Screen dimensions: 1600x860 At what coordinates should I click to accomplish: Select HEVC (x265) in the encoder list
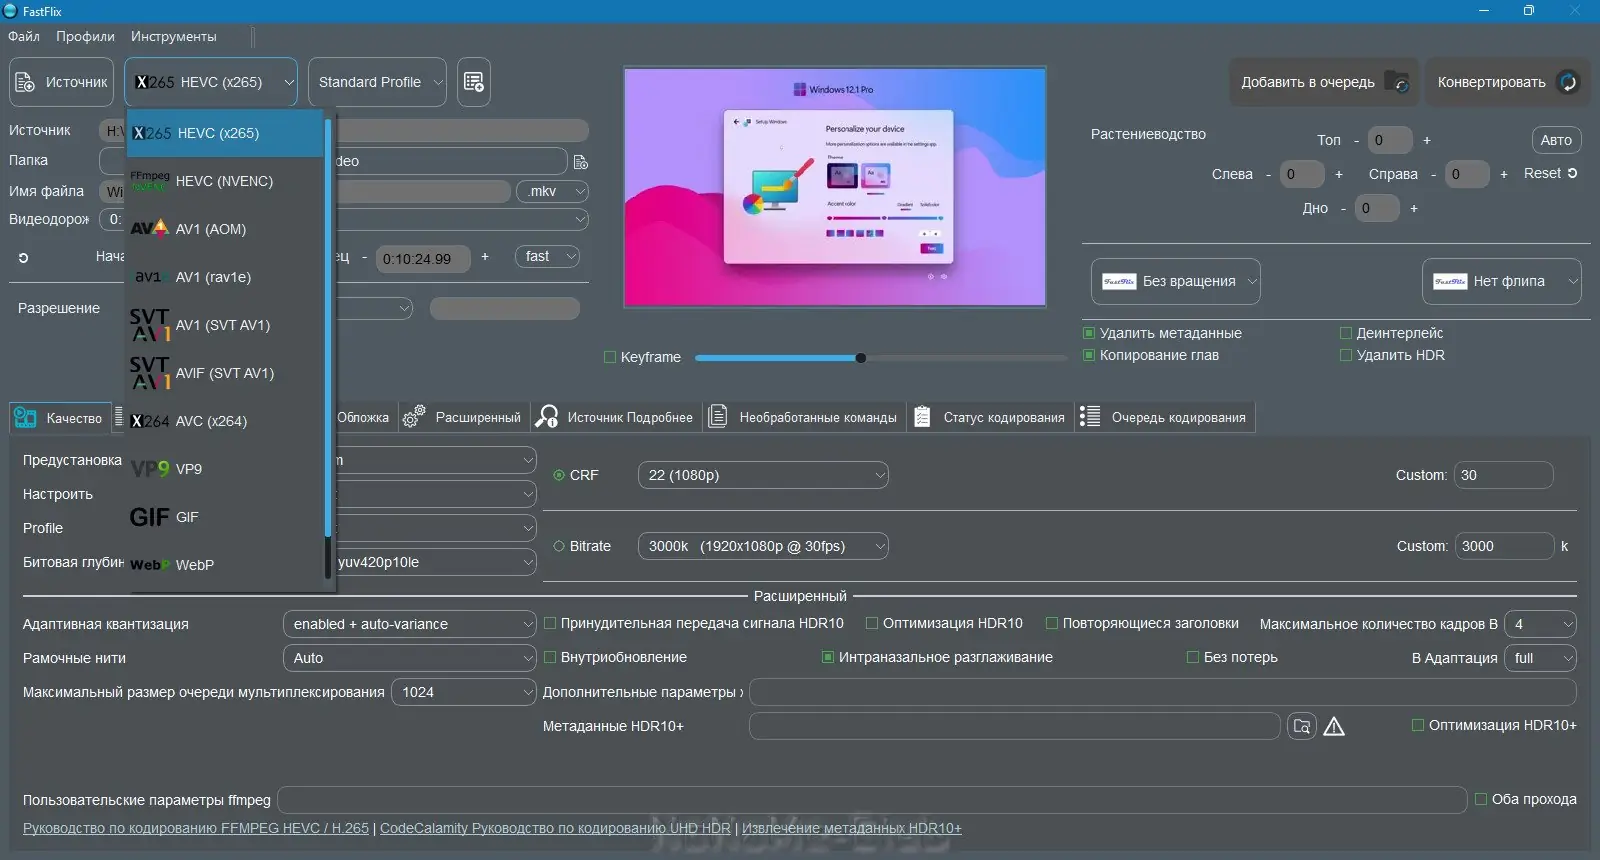click(x=225, y=133)
